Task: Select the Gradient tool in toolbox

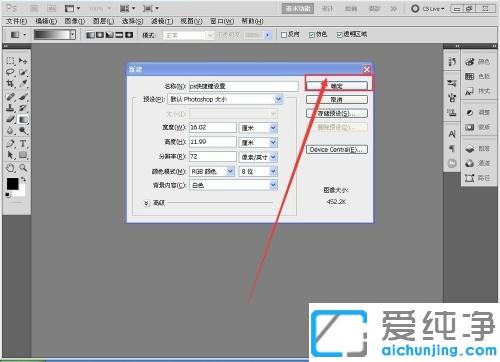Action: coord(23,119)
